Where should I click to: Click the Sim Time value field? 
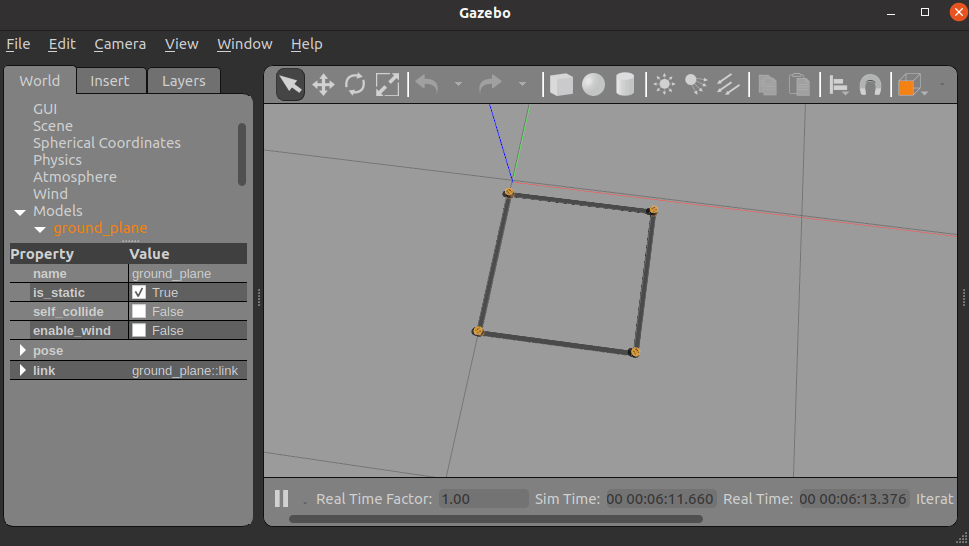660,499
